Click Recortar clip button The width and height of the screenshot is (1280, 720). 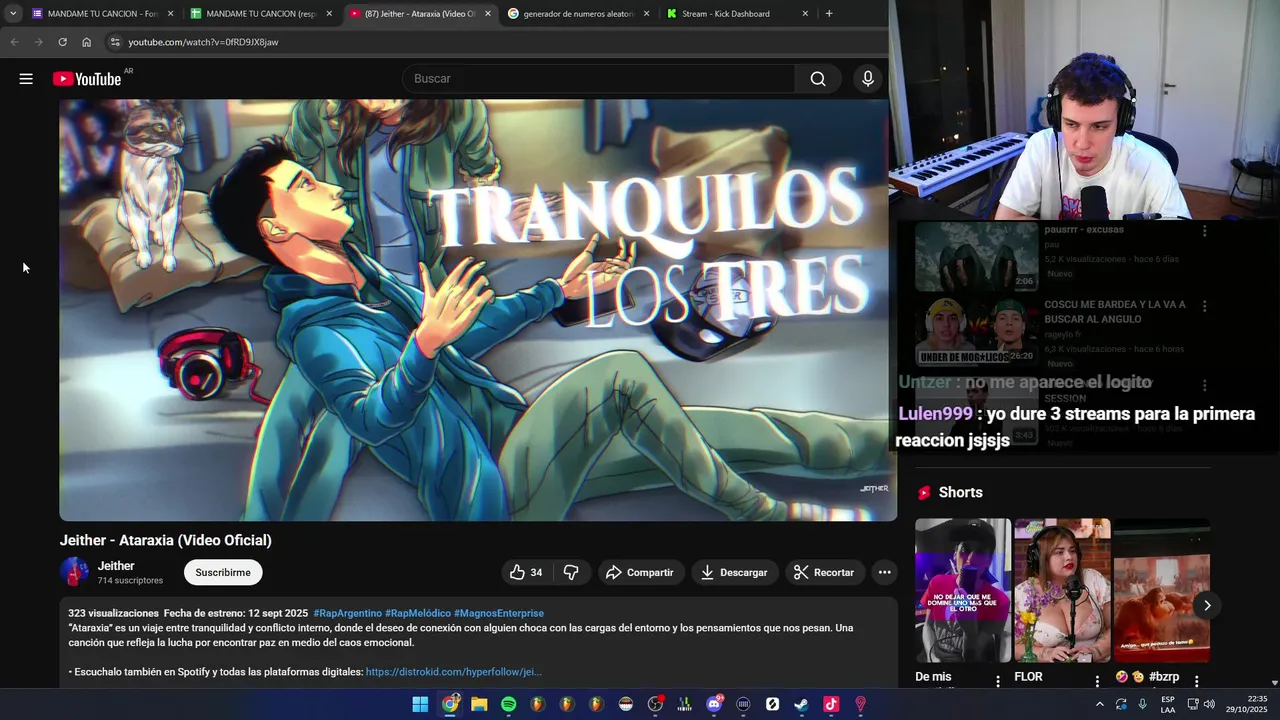[824, 572]
